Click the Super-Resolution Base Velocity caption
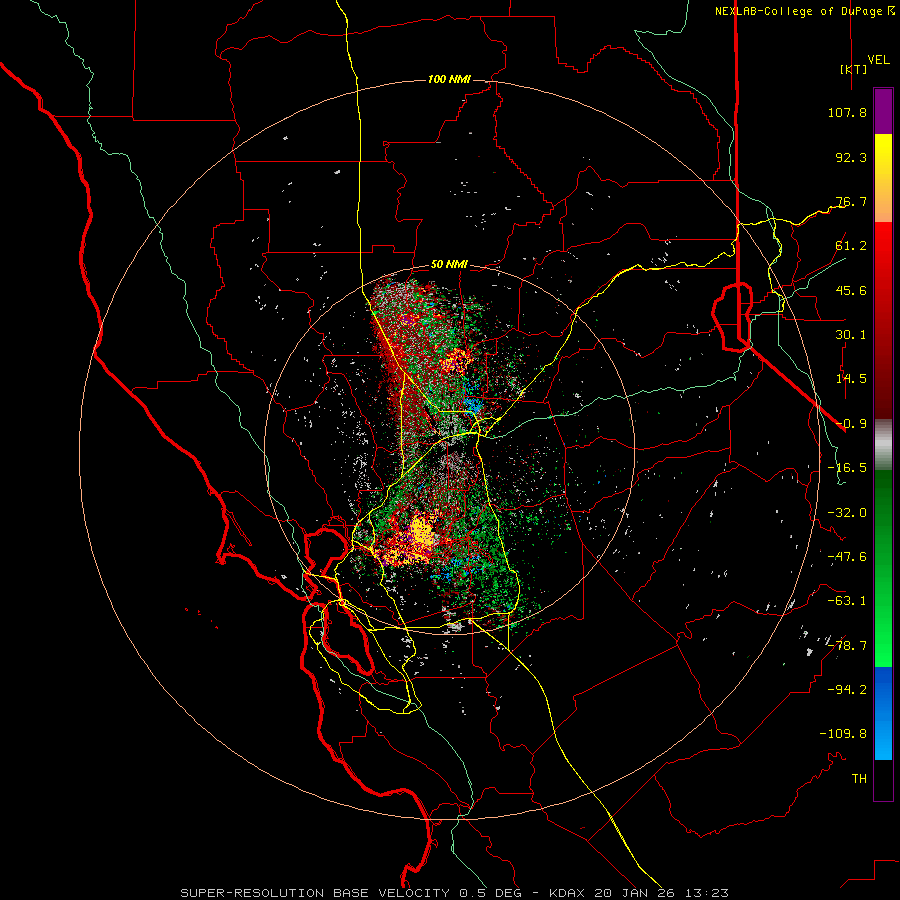The height and width of the screenshot is (900, 900). point(455,893)
